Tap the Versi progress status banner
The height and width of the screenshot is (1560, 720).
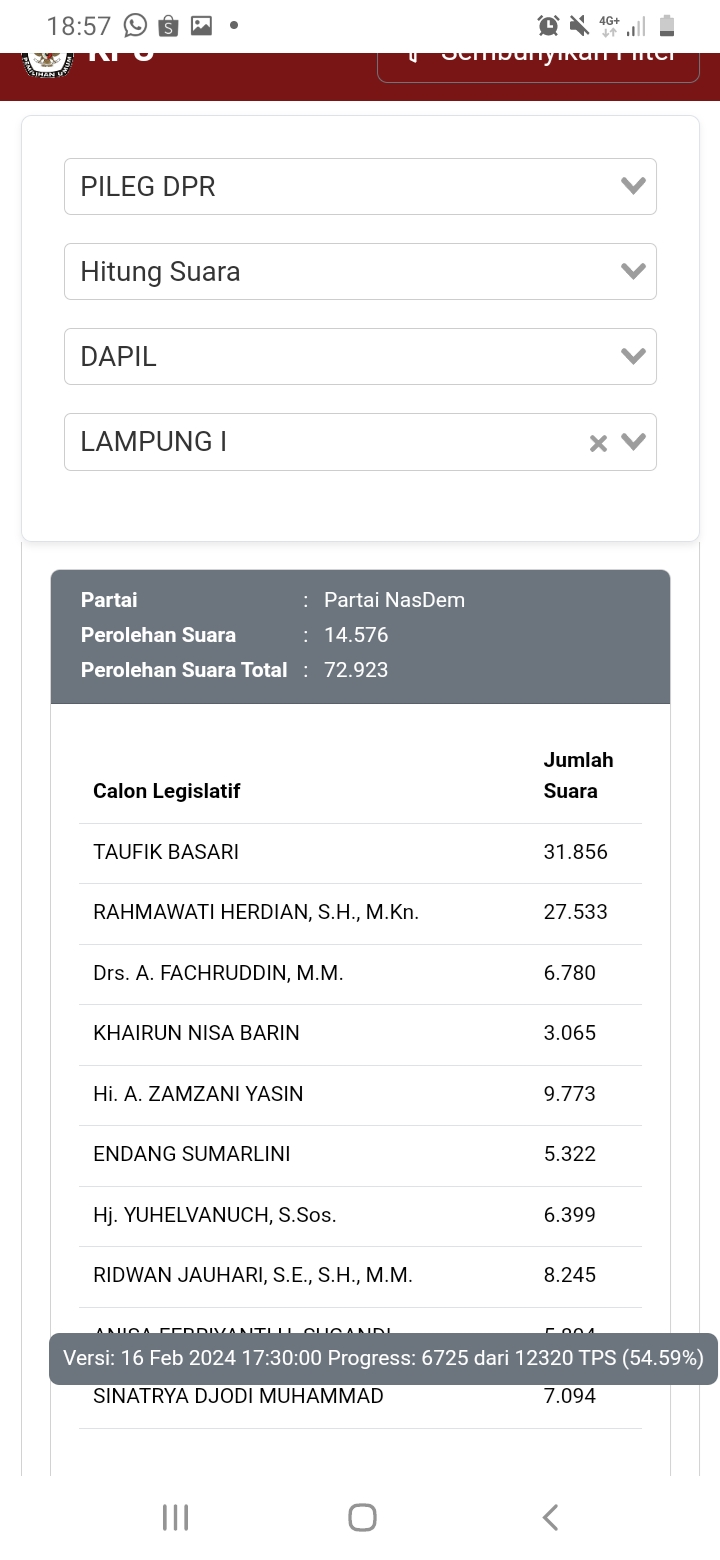[383, 1358]
